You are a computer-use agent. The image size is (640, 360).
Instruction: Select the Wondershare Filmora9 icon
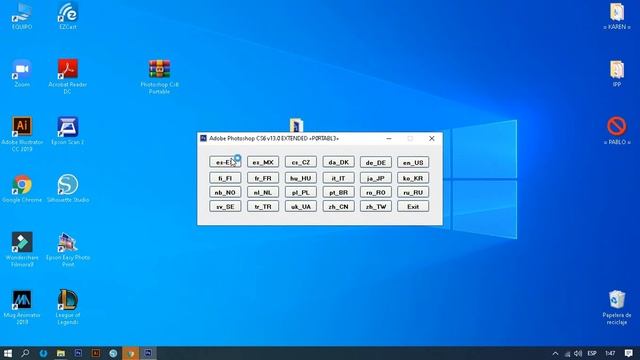22,249
